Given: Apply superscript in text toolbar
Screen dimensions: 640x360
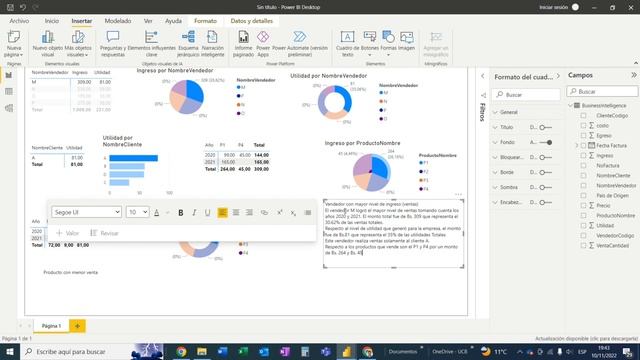Looking at the screenshot, I should (280, 212).
